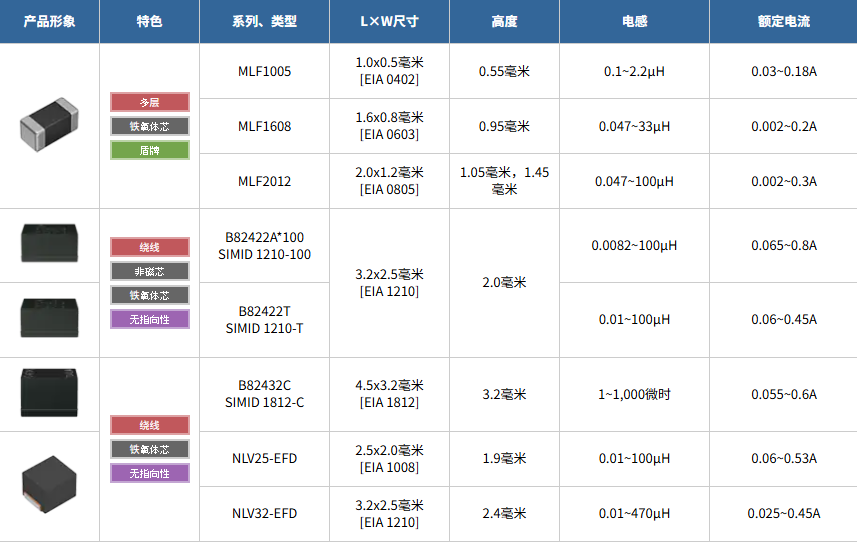Image resolution: width=857 pixels, height=543 pixels.
Task: Click the 绕线 tag next to the B82422 rows
Action: coord(150,247)
